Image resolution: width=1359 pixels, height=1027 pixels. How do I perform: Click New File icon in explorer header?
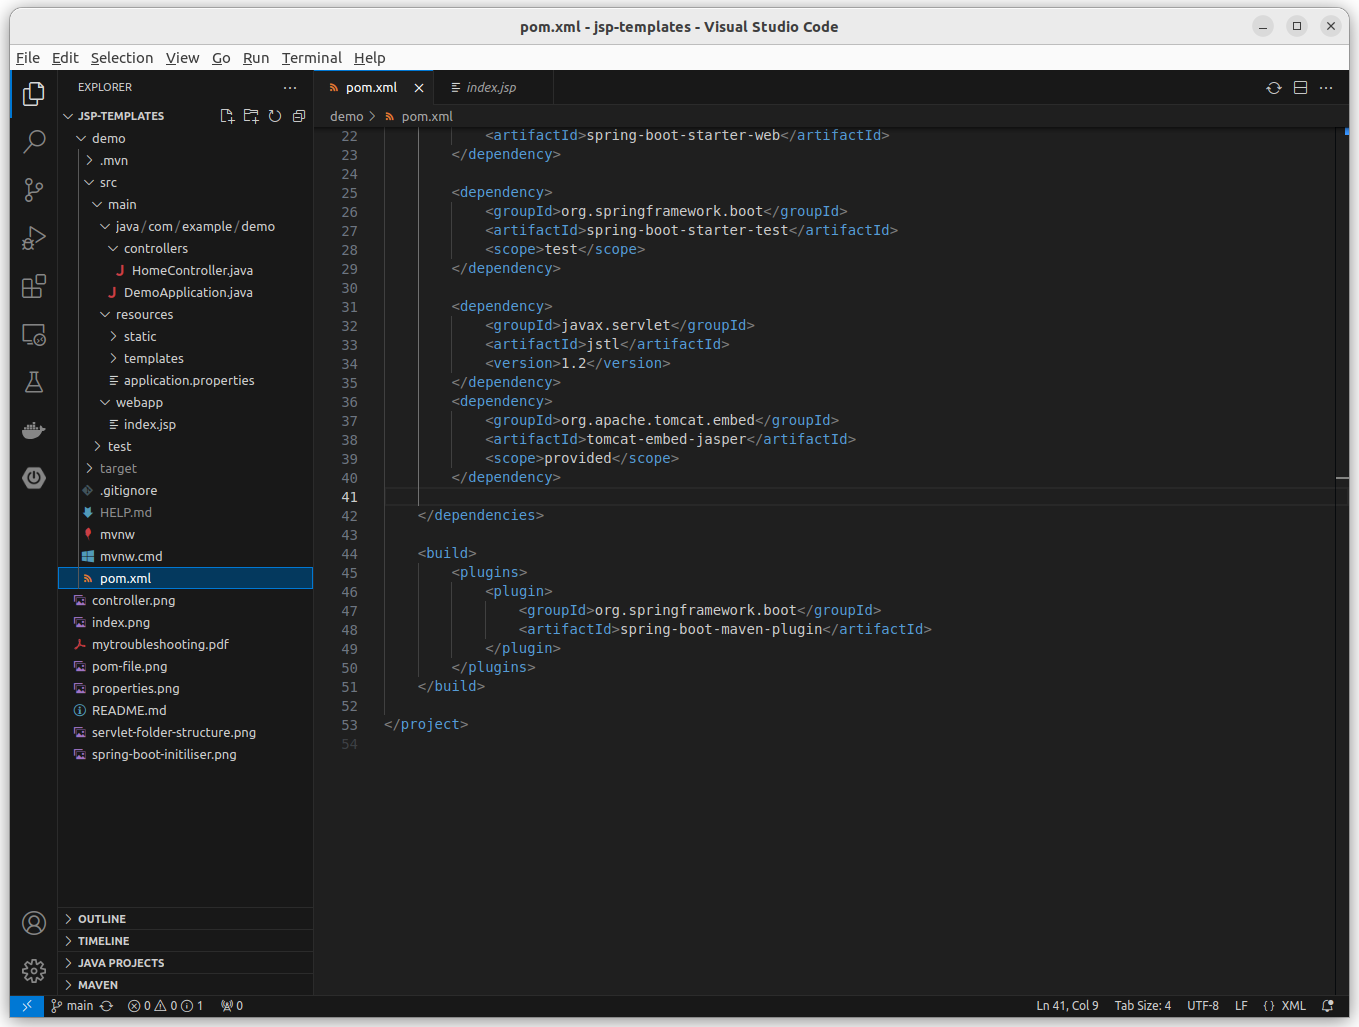click(x=227, y=116)
